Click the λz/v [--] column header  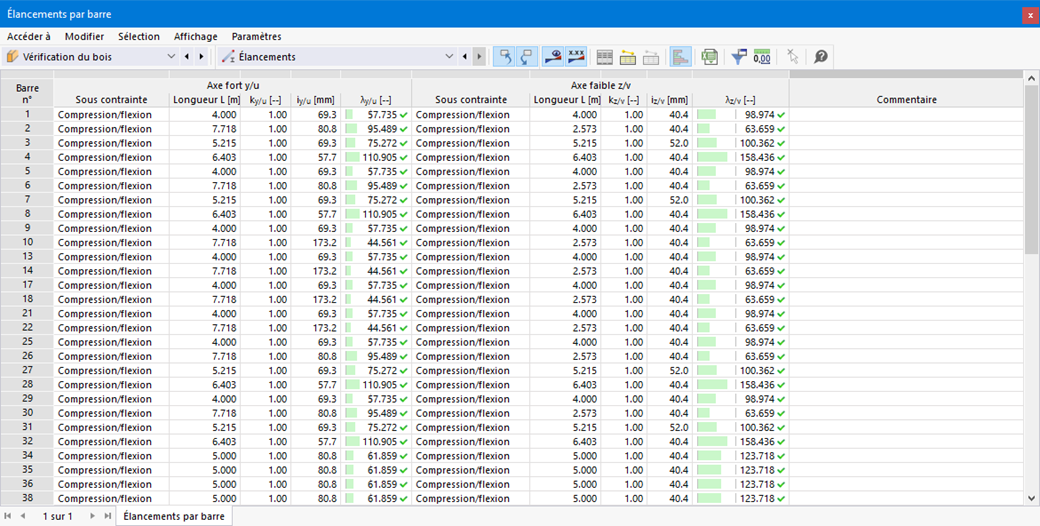[x=741, y=99]
